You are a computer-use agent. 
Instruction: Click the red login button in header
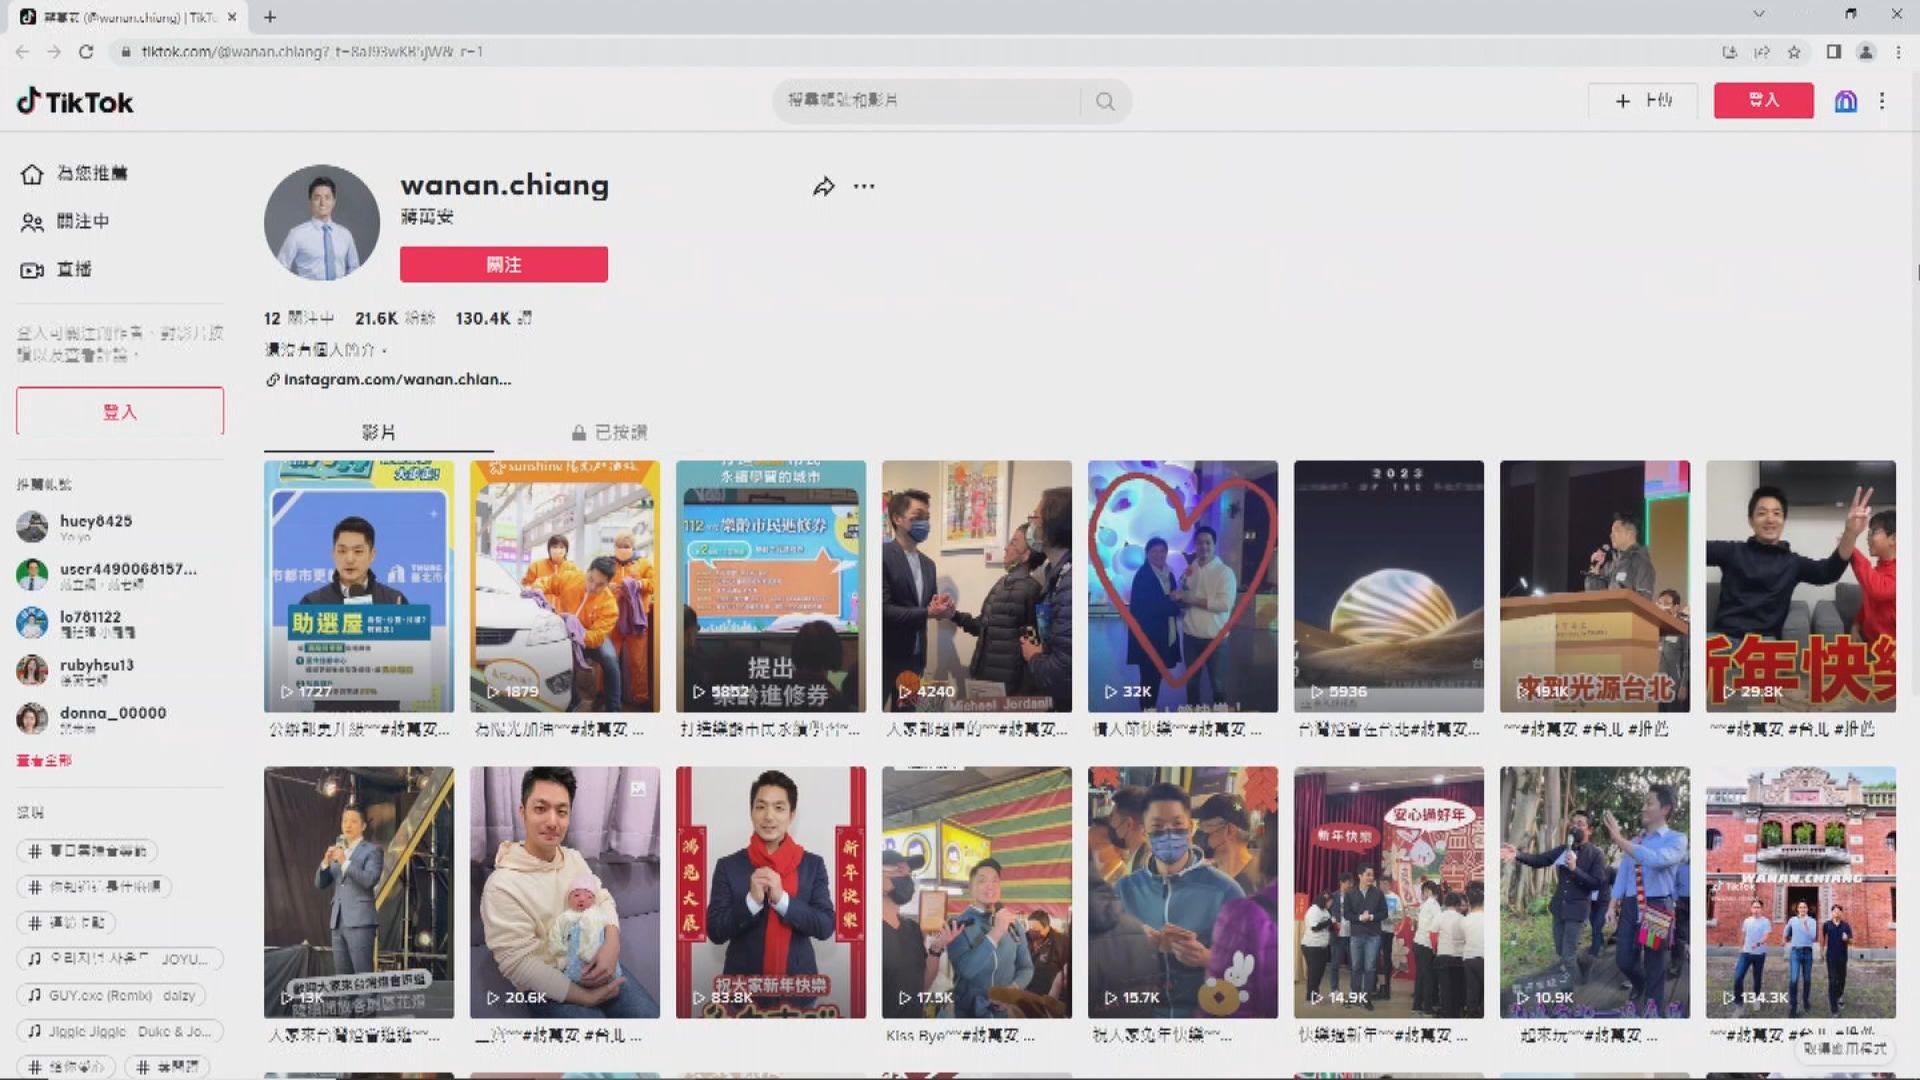tap(1763, 100)
